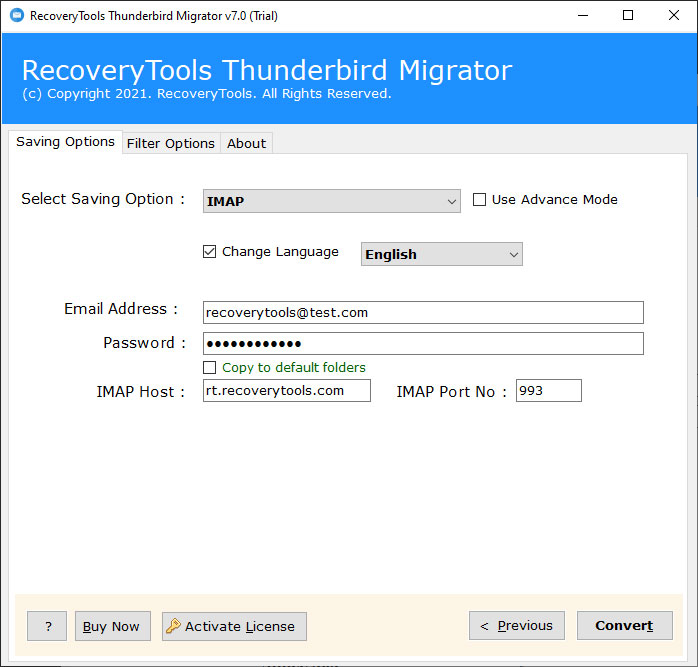698x667 pixels.
Task: Click the key icon on Activate License
Action: (173, 626)
